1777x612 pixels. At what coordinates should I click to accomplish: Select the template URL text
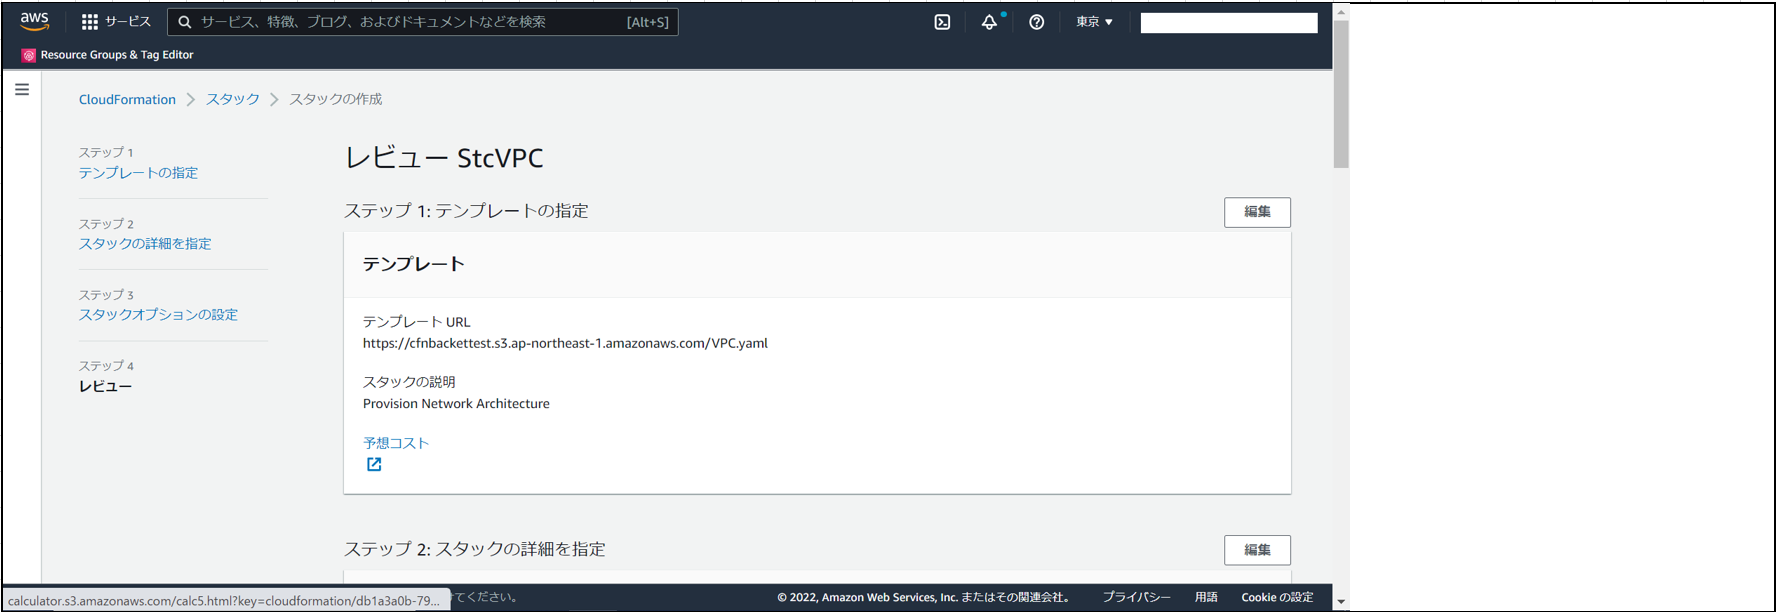coord(565,343)
